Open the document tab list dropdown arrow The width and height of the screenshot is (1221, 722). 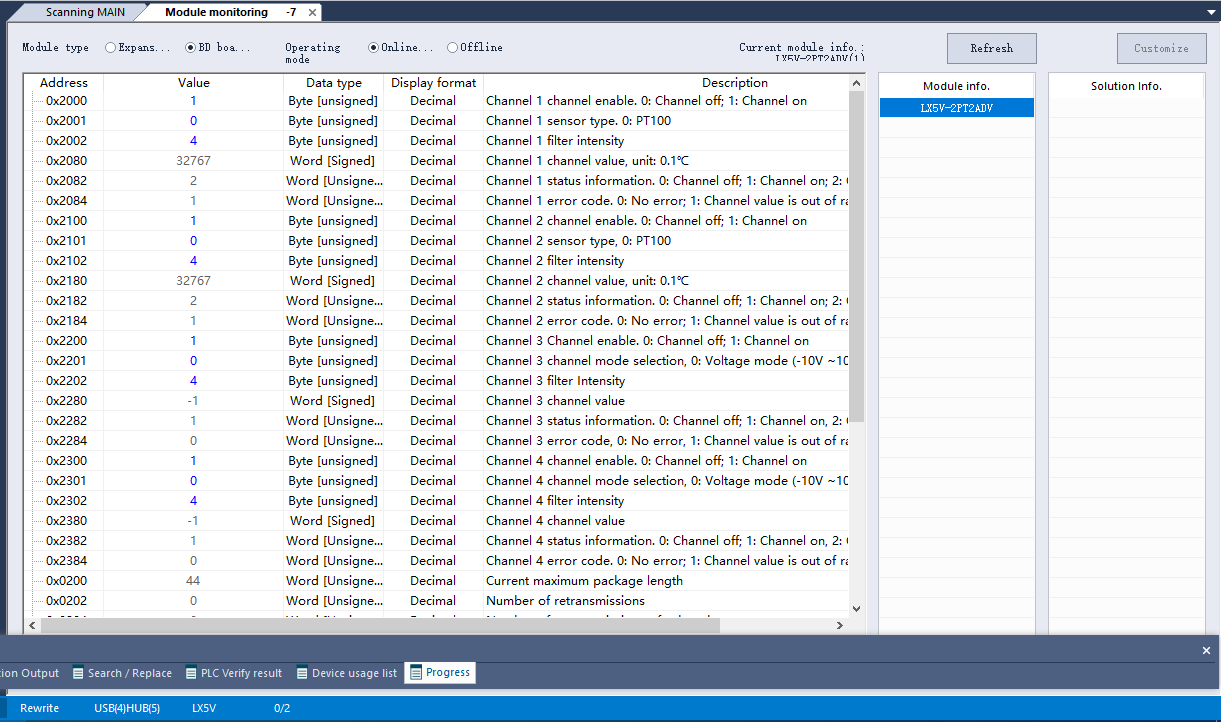point(1211,12)
